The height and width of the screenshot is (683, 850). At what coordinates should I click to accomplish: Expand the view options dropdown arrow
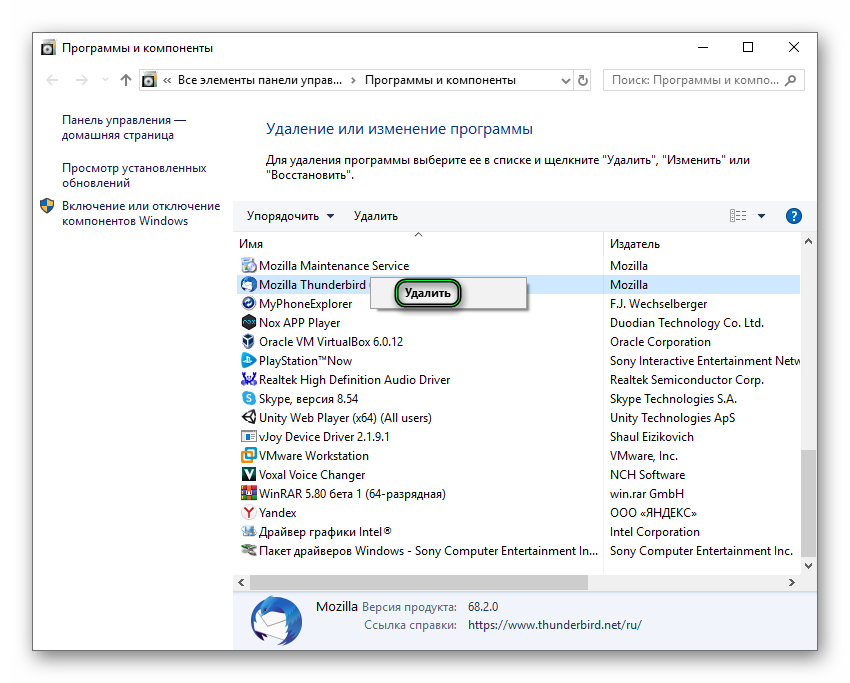pyautogui.click(x=761, y=216)
